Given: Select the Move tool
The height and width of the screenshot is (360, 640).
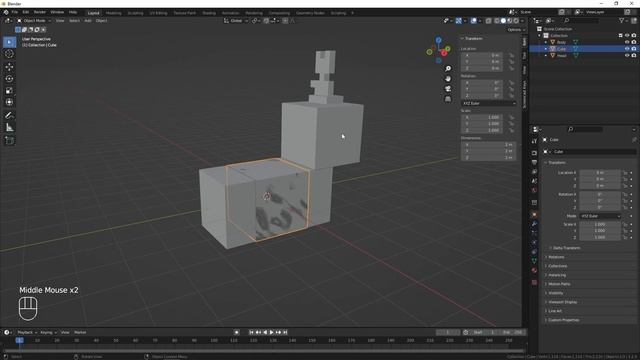Looking at the screenshot, I should coord(9,67).
